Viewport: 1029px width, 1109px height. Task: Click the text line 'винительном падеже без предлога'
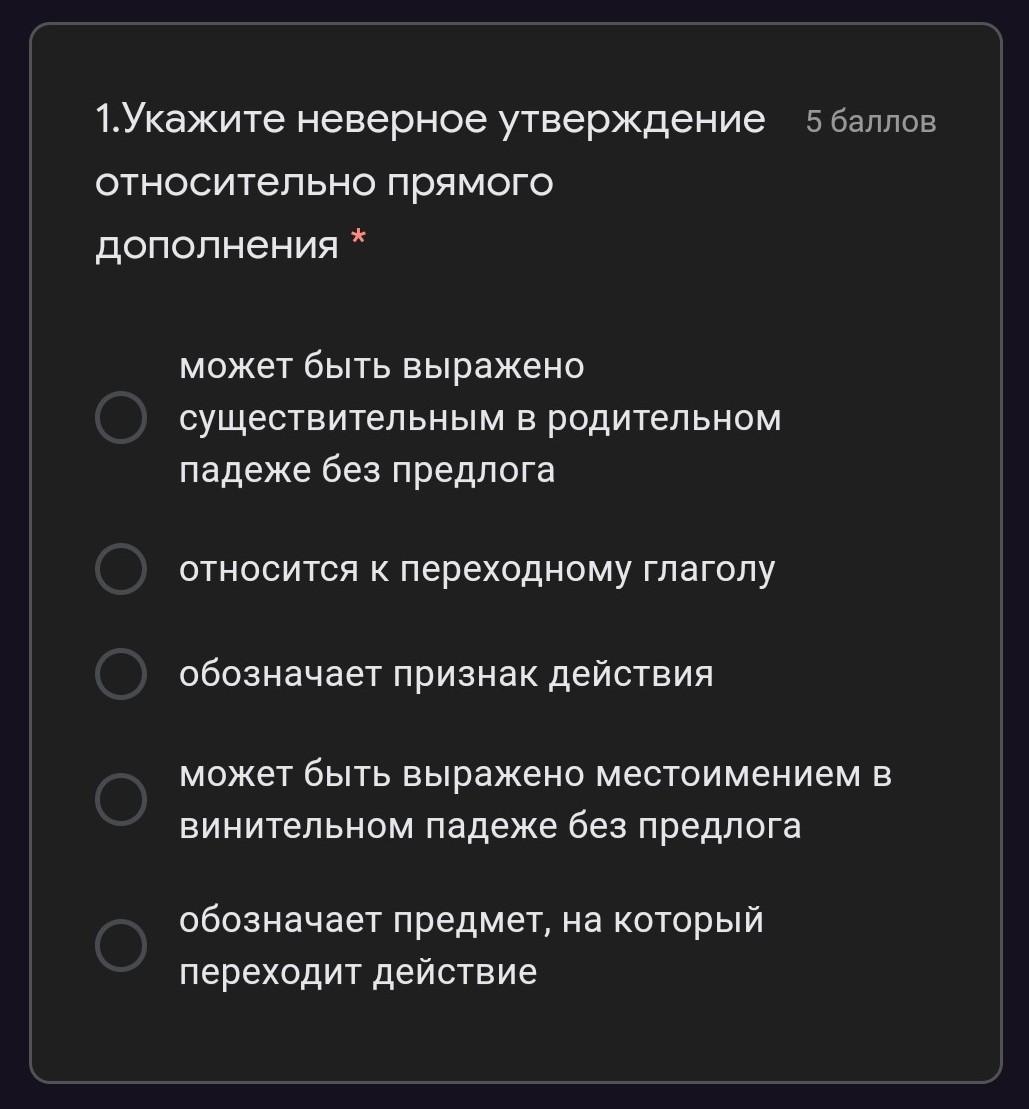(490, 826)
